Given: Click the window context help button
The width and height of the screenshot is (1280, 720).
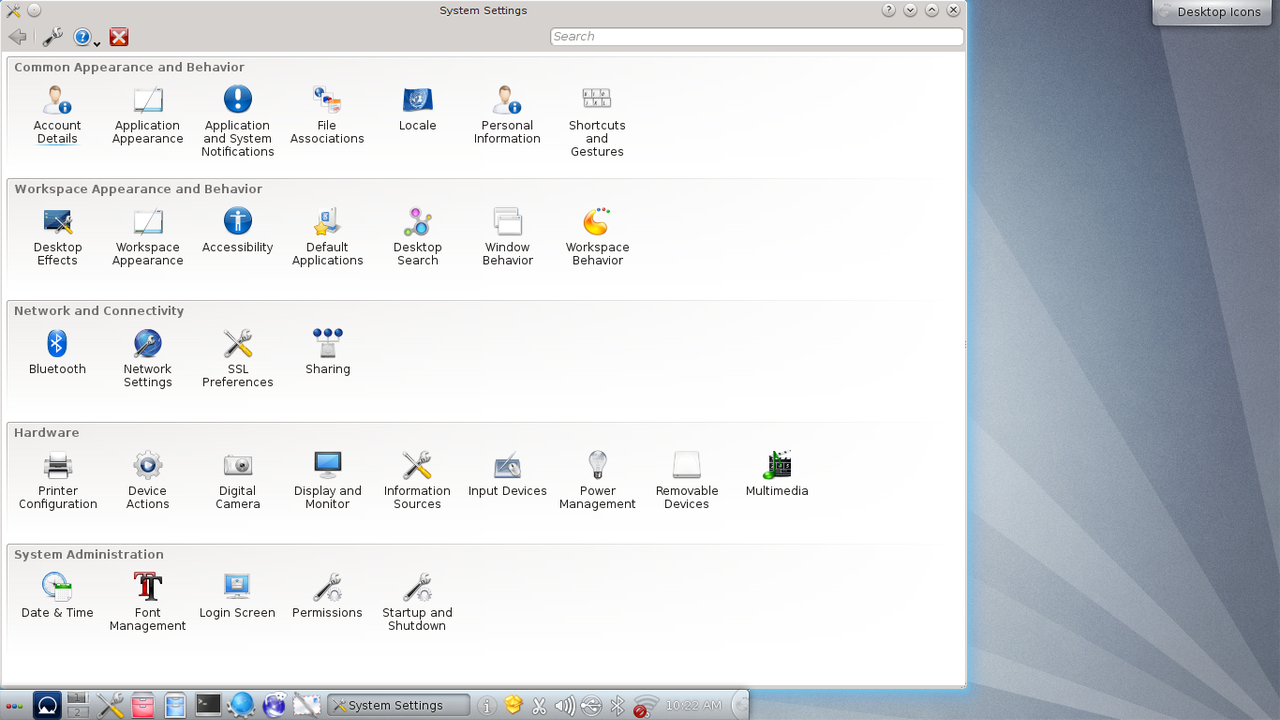Looking at the screenshot, I should (x=888, y=10).
